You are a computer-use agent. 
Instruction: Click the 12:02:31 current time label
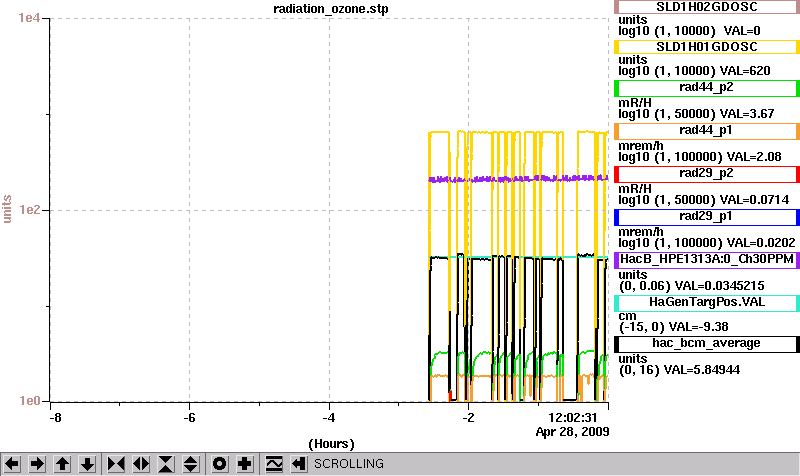point(572,418)
